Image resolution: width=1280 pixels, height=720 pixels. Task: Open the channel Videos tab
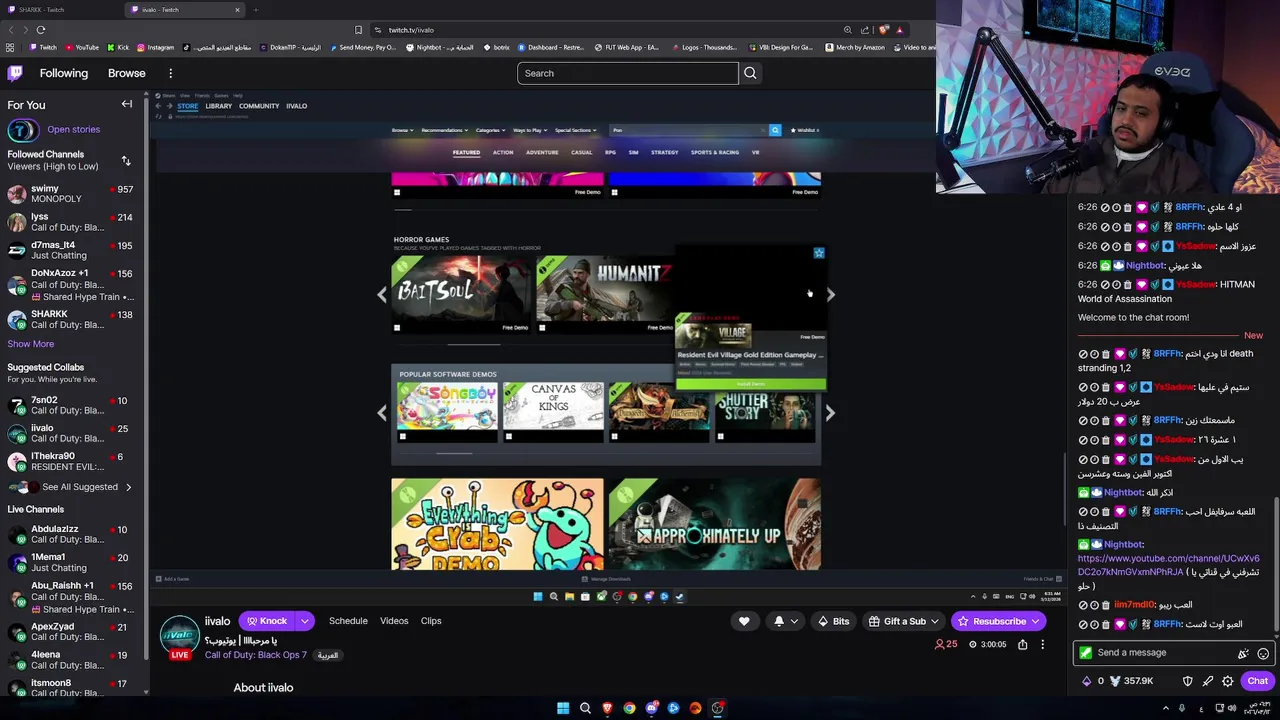click(394, 621)
